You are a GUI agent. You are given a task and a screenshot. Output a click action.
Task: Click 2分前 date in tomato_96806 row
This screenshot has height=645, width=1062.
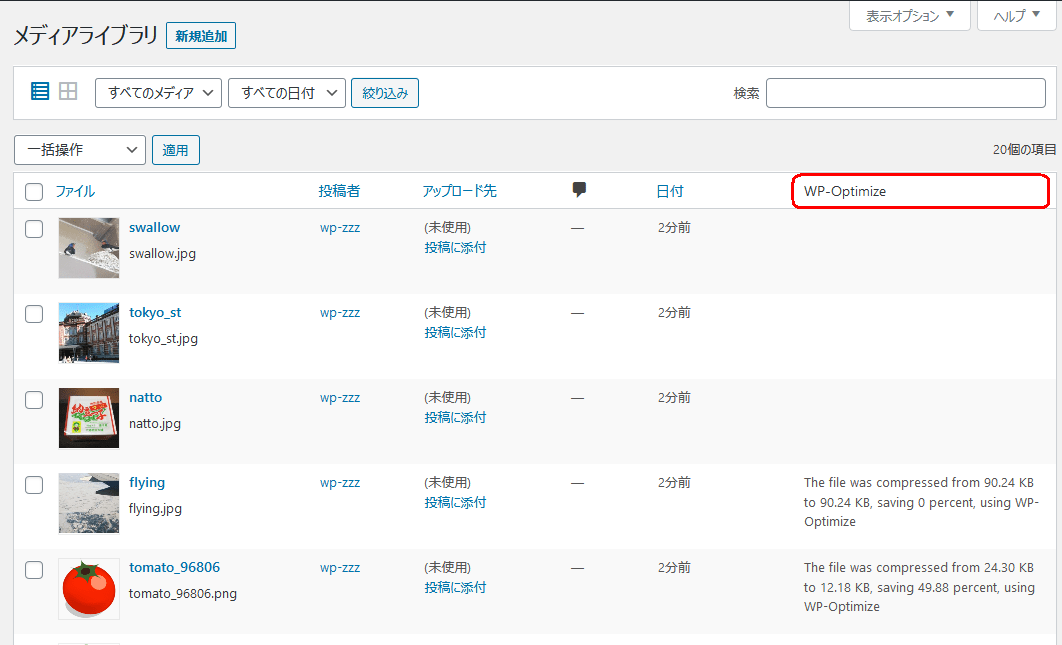pyautogui.click(x=674, y=567)
